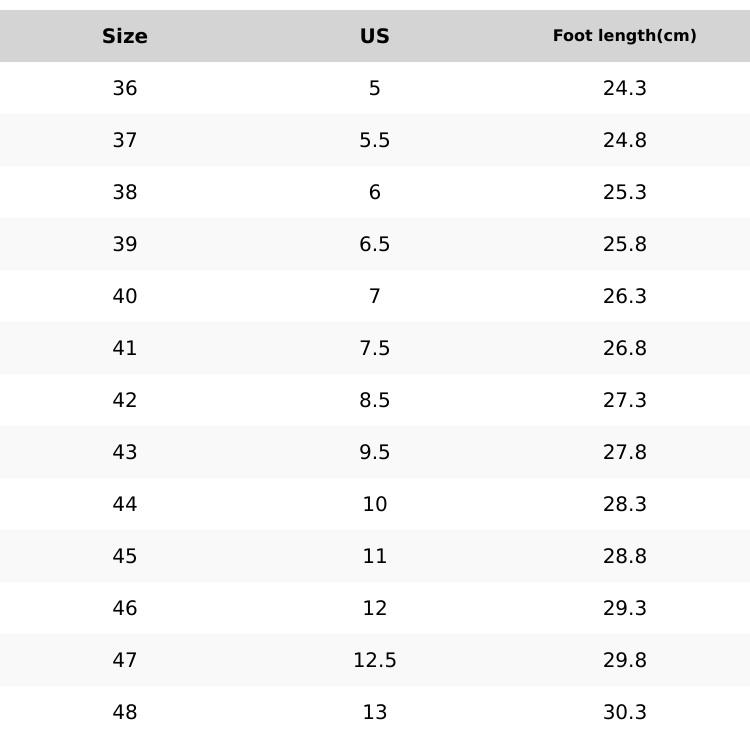This screenshot has width=750, height=738.
Task: Click the US 12 cell
Action: click(375, 608)
